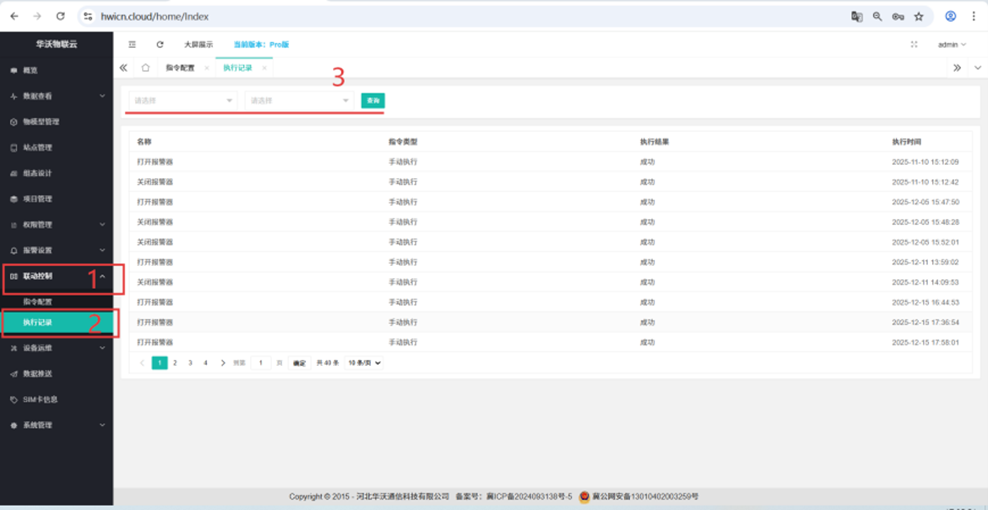Expand 数据查看 in the sidebar
Screen dimensions: 988x510
tap(56, 96)
